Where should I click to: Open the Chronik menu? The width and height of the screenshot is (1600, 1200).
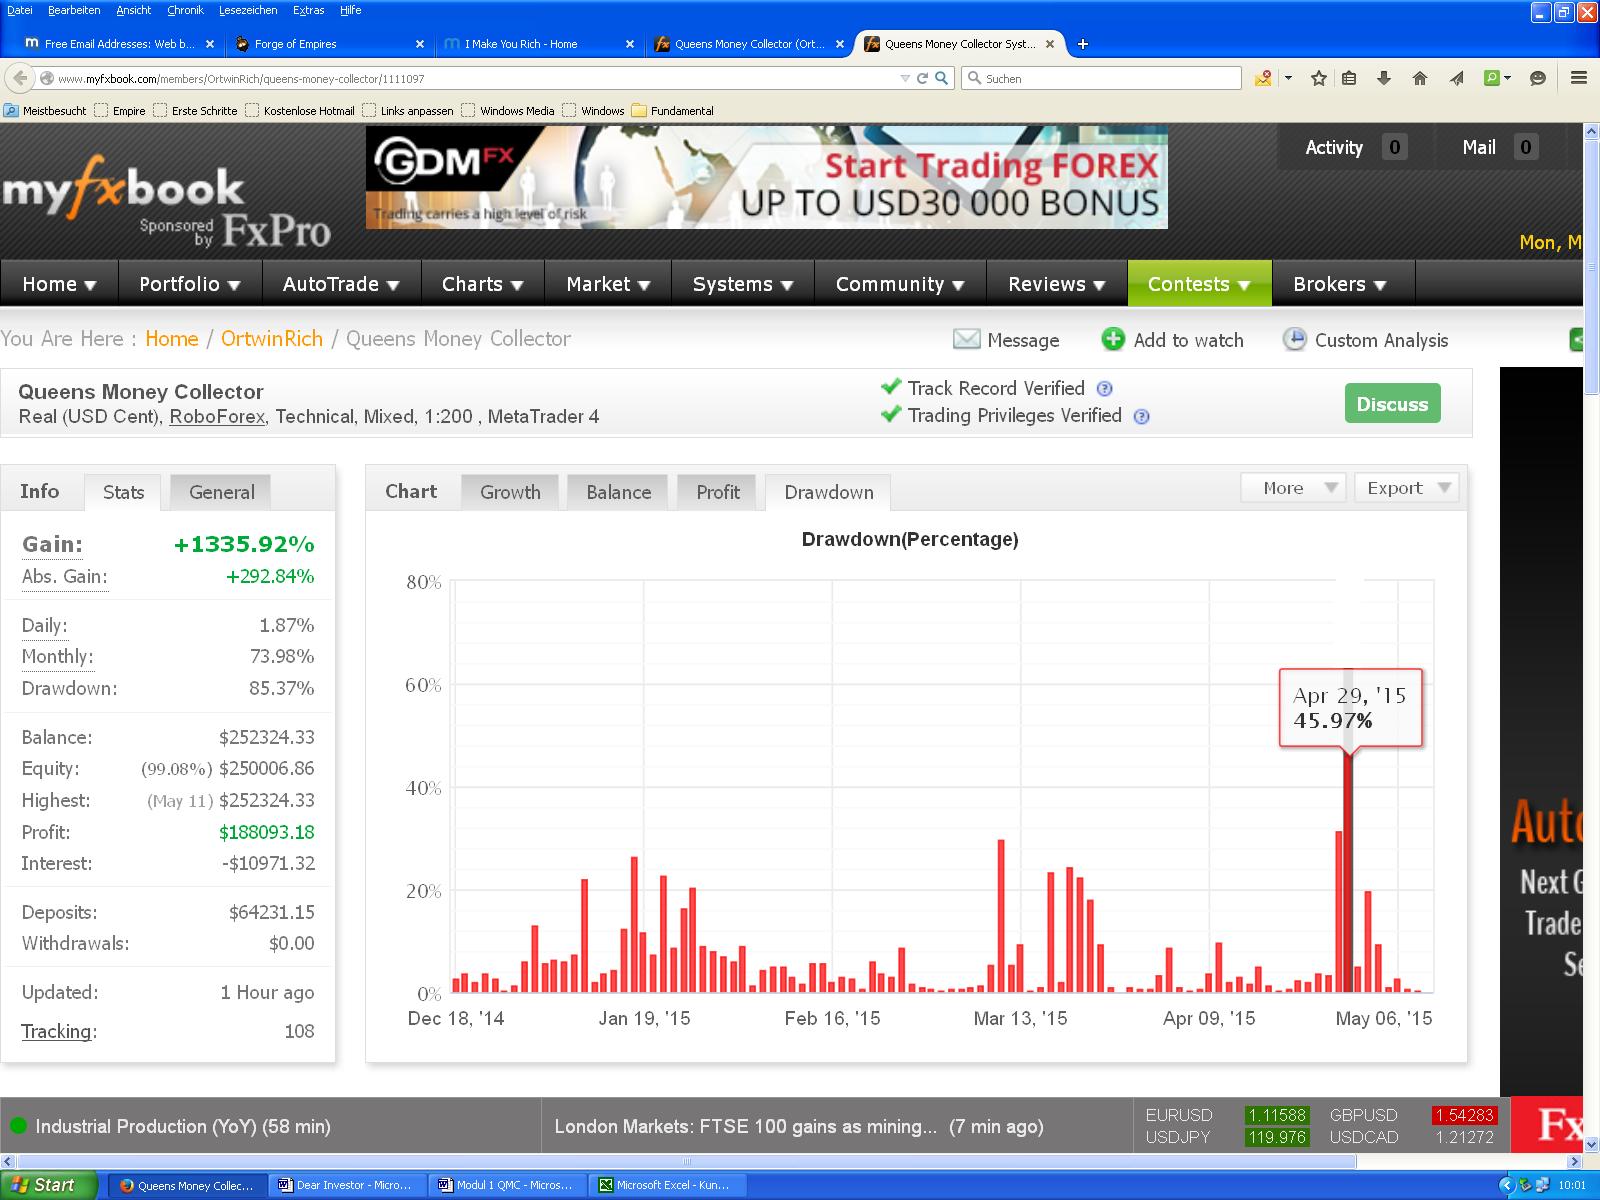pos(185,10)
